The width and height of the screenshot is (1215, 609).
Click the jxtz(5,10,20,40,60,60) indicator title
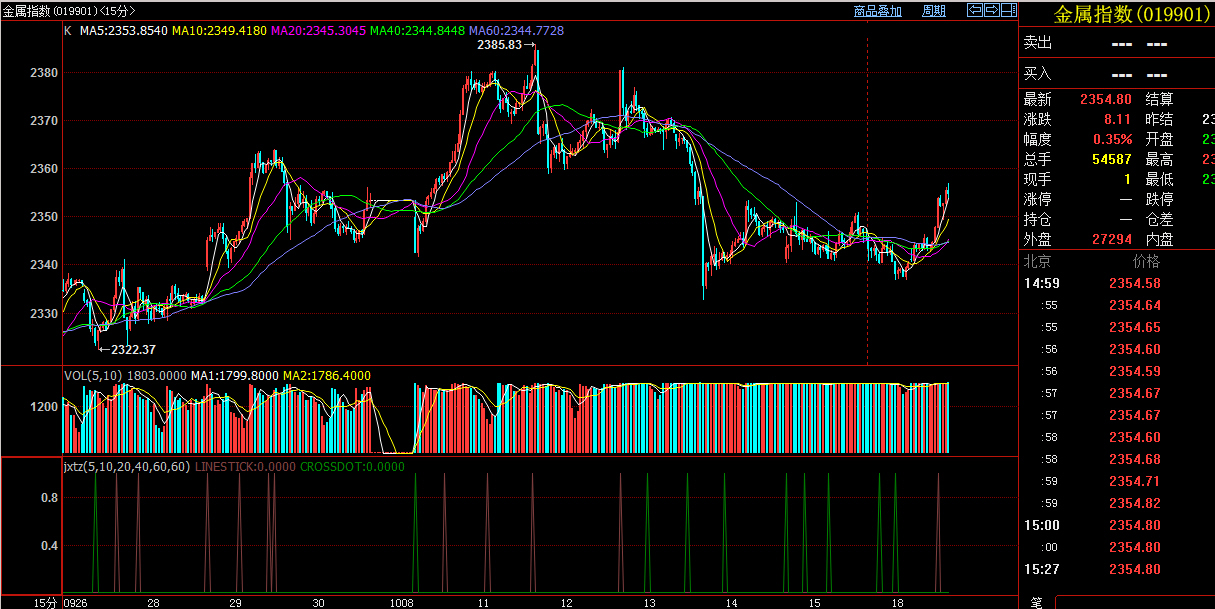point(126,466)
